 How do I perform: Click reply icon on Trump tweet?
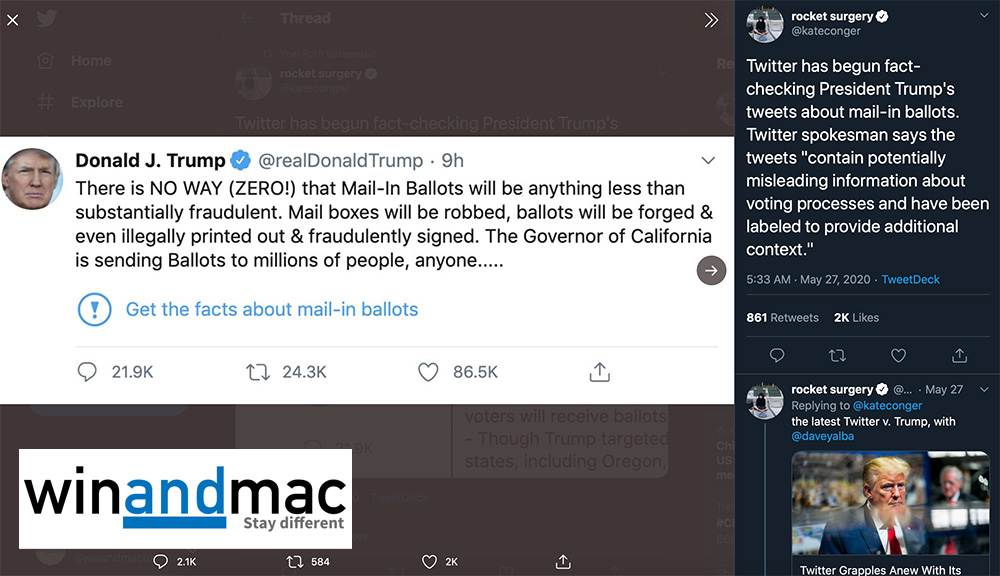point(88,372)
